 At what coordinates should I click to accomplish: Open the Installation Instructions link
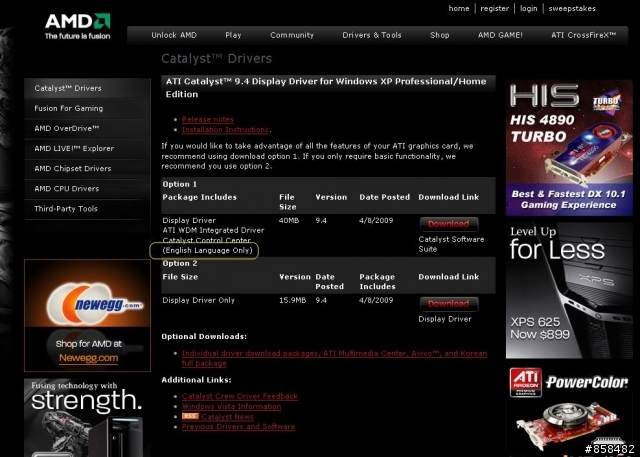click(225, 129)
